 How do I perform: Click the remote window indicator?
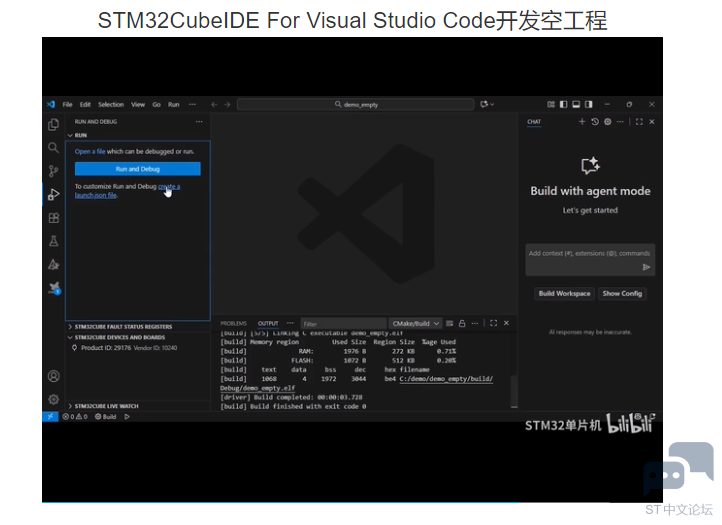50,417
